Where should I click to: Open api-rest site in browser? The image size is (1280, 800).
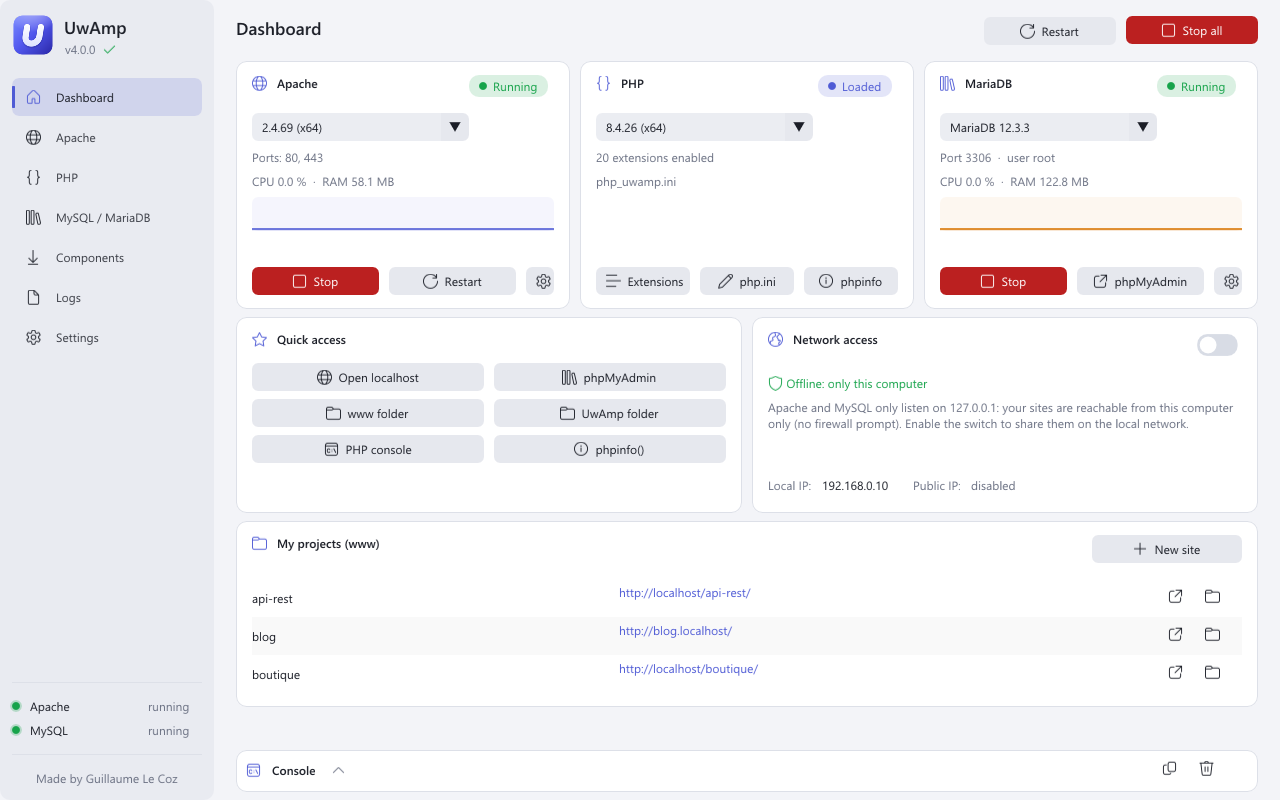click(1176, 596)
